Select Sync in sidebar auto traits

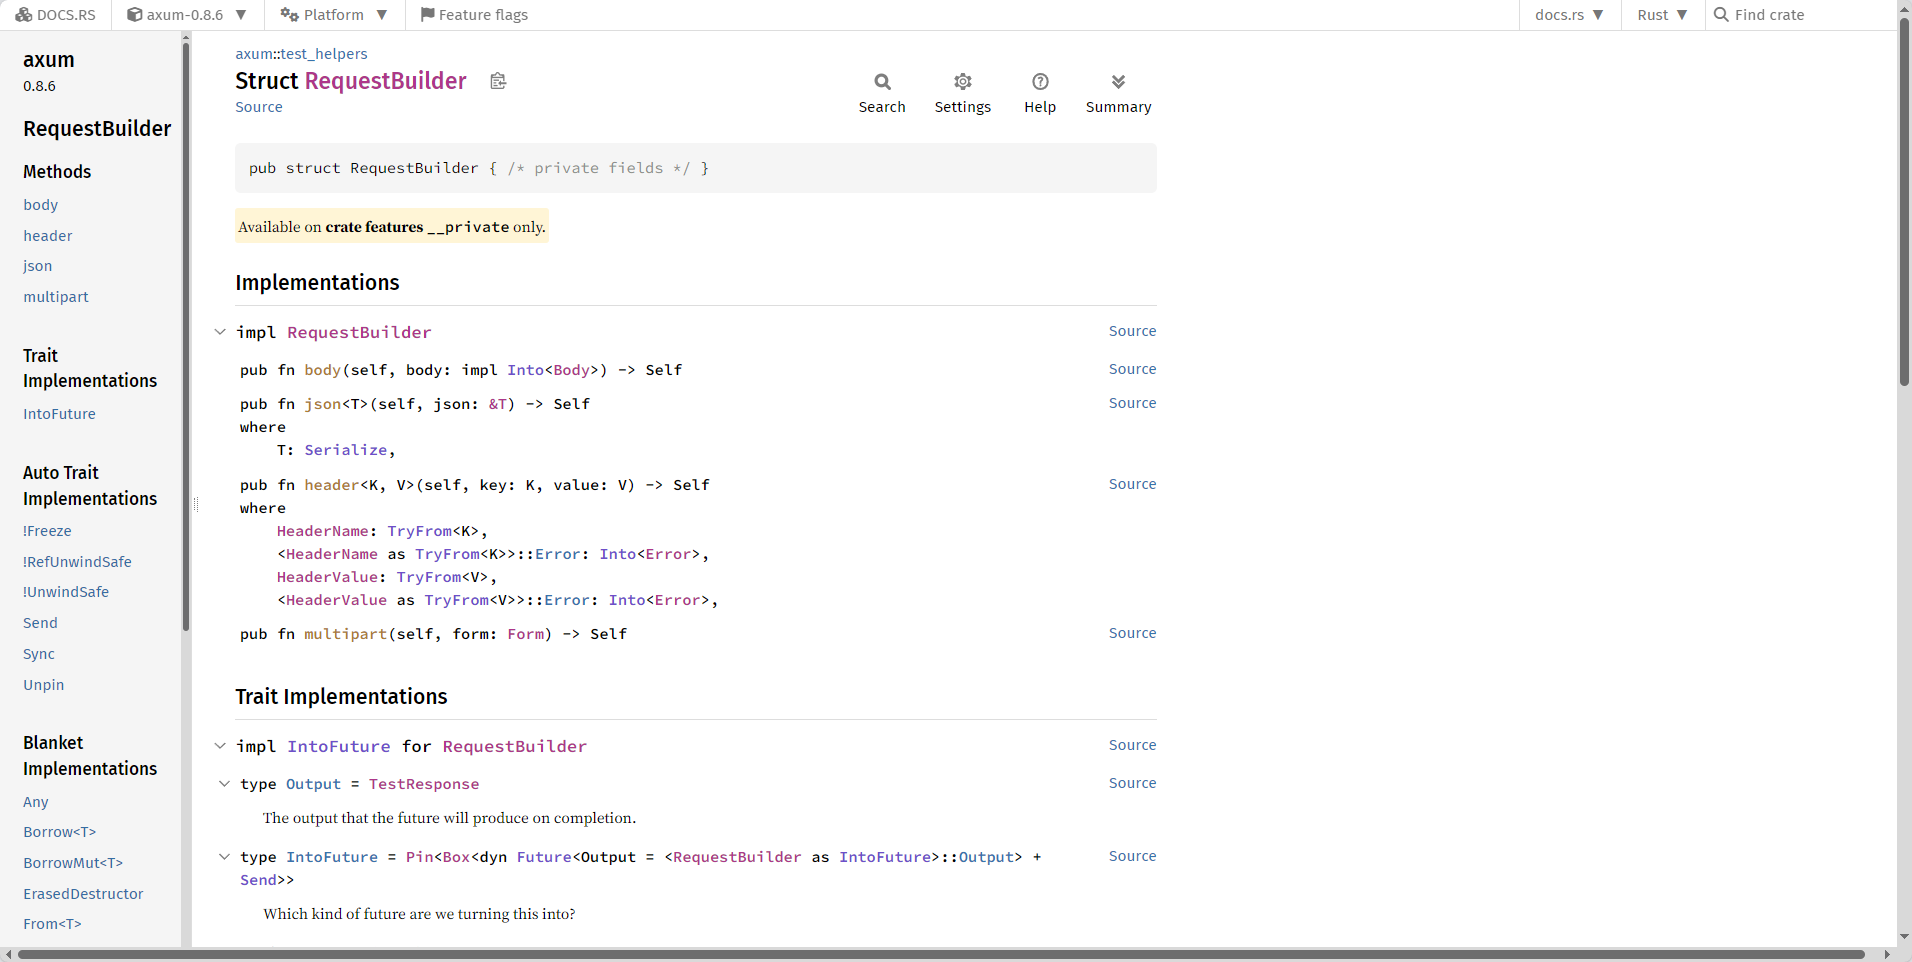click(39, 654)
